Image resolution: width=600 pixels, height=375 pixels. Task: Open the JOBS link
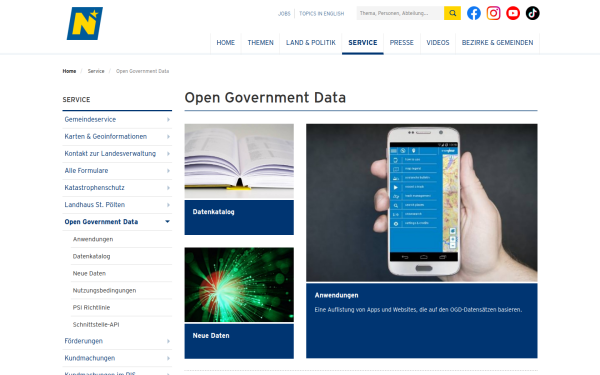(284, 14)
